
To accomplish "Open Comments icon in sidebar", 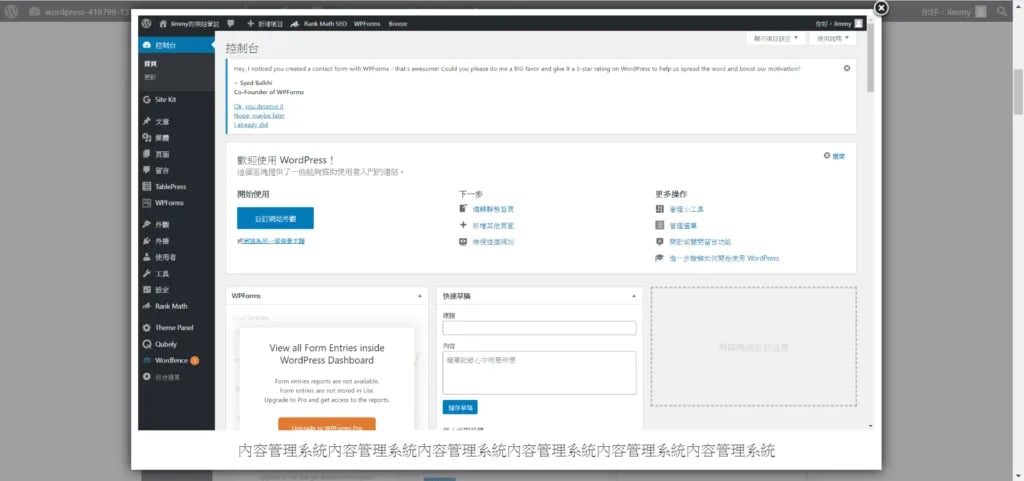I will [x=146, y=170].
